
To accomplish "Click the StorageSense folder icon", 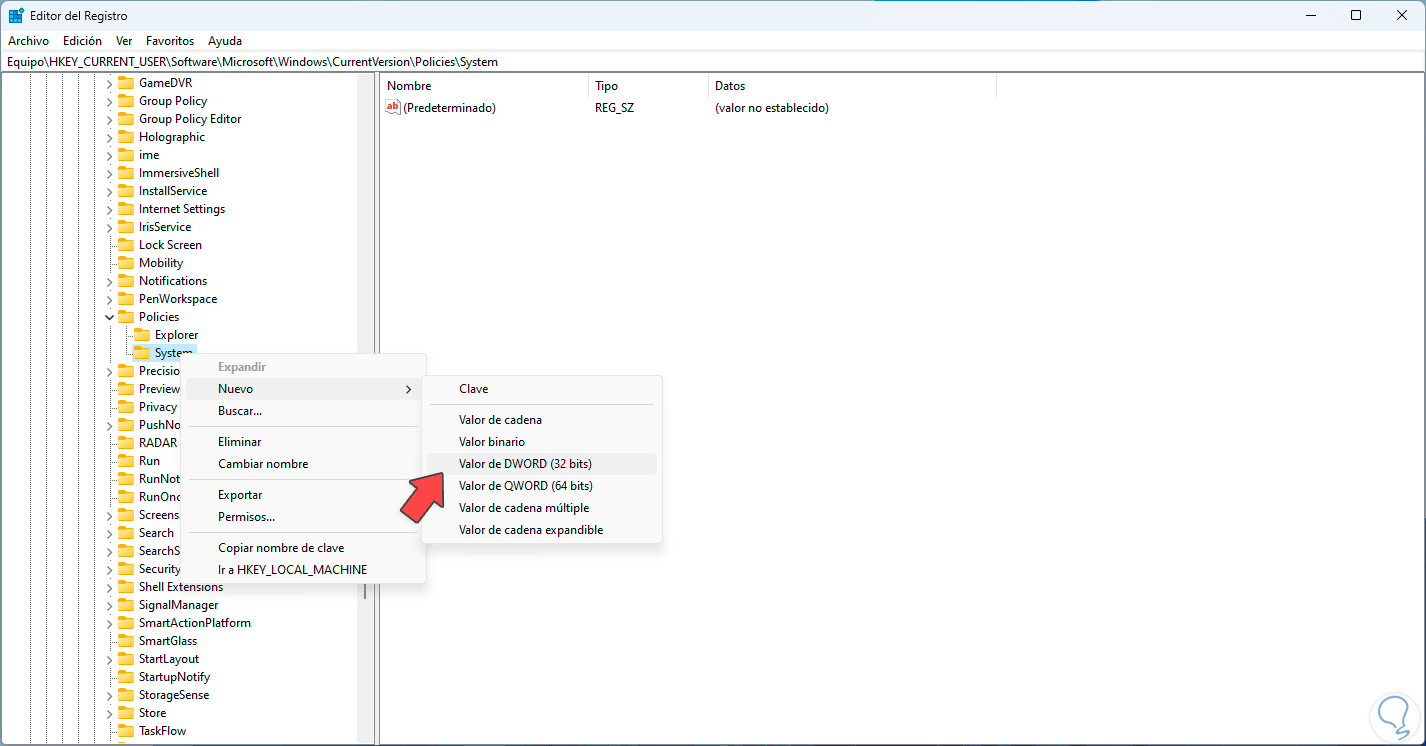I will pos(126,695).
